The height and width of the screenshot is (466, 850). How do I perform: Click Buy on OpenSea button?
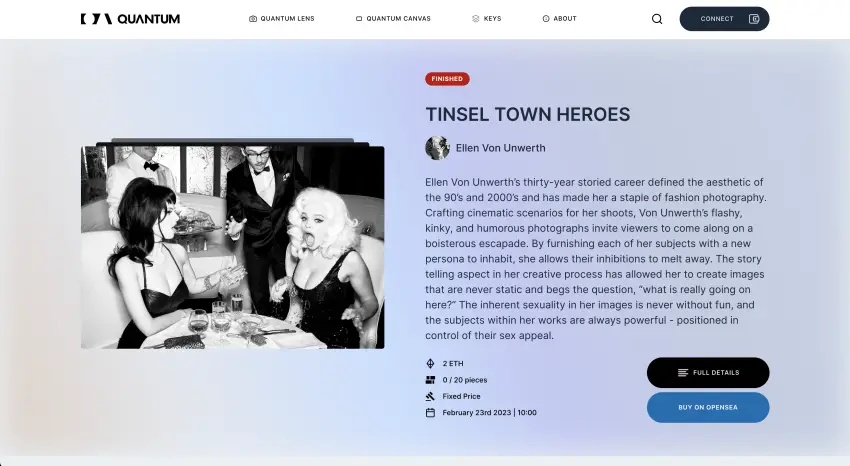click(x=708, y=407)
